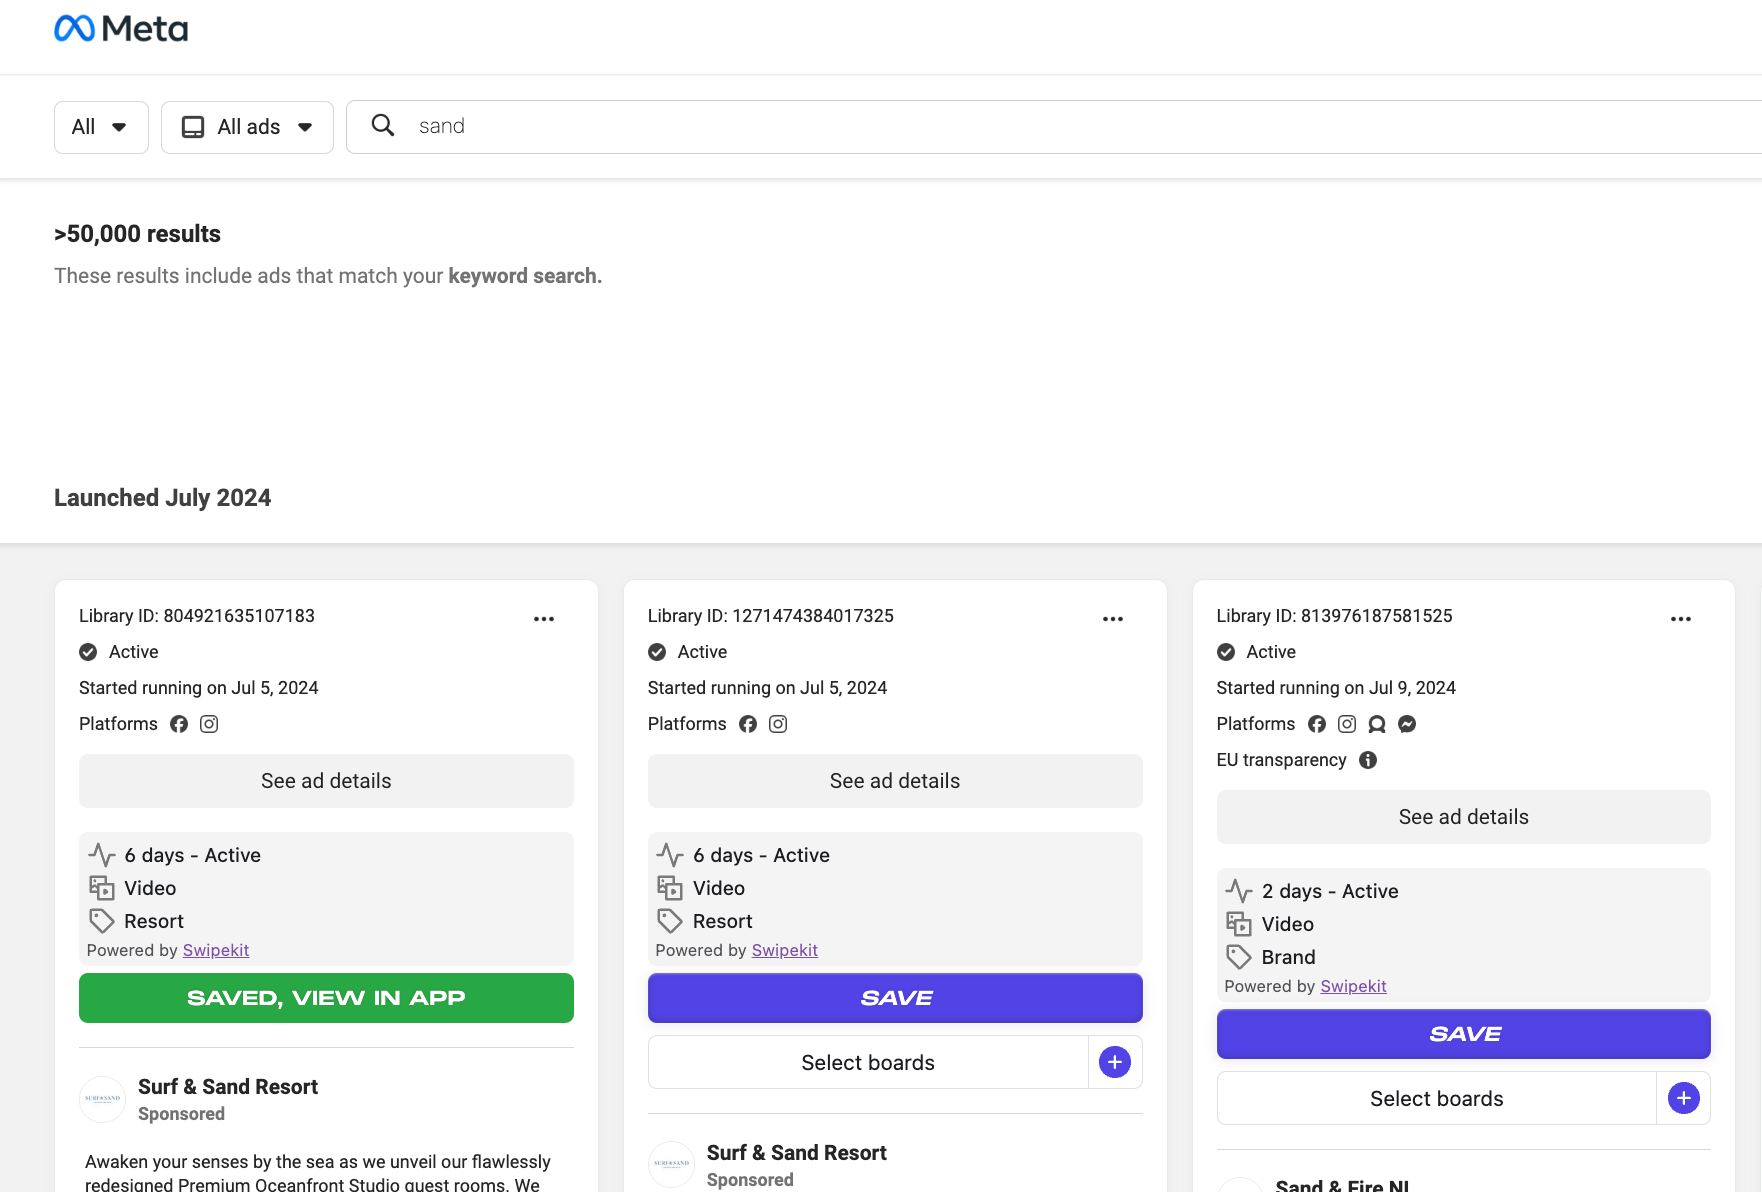This screenshot has width=1762, height=1192.
Task: Select the Instagram platform icon on the first ad
Action: point(209,723)
